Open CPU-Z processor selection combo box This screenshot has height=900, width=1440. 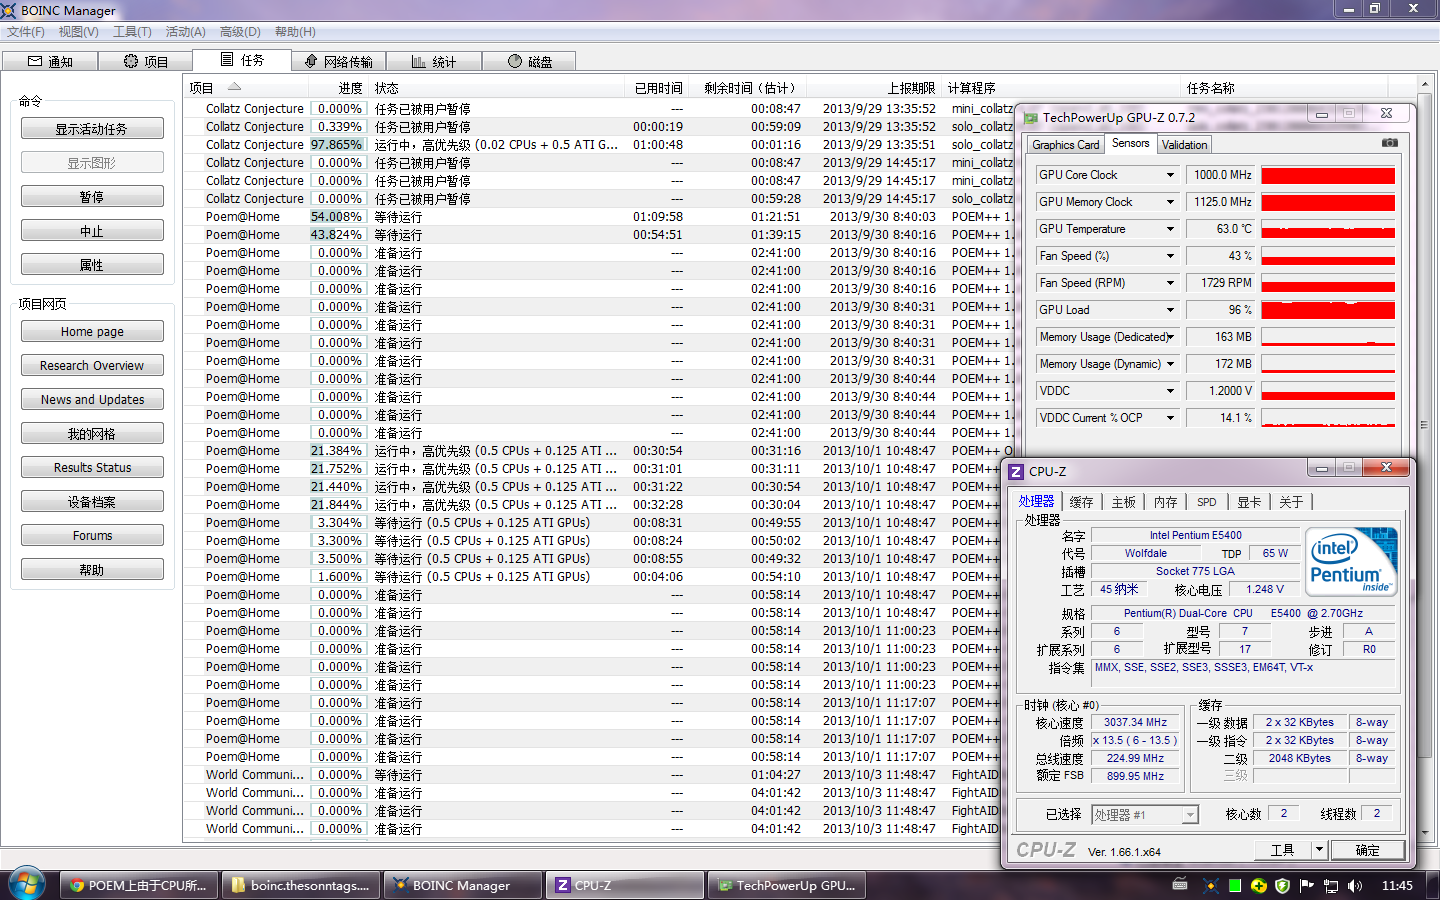pos(1145,815)
